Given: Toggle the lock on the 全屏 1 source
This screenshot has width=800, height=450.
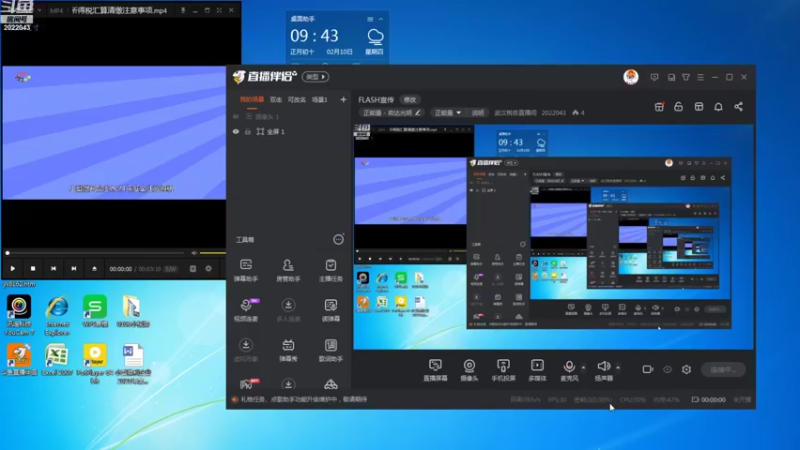Looking at the screenshot, I should coord(247,132).
